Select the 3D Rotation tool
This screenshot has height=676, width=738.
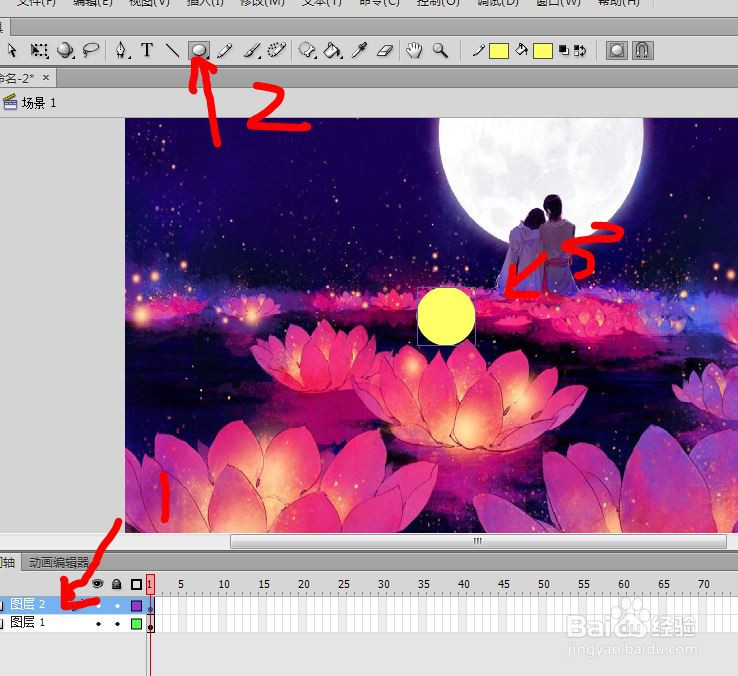[x=65, y=50]
